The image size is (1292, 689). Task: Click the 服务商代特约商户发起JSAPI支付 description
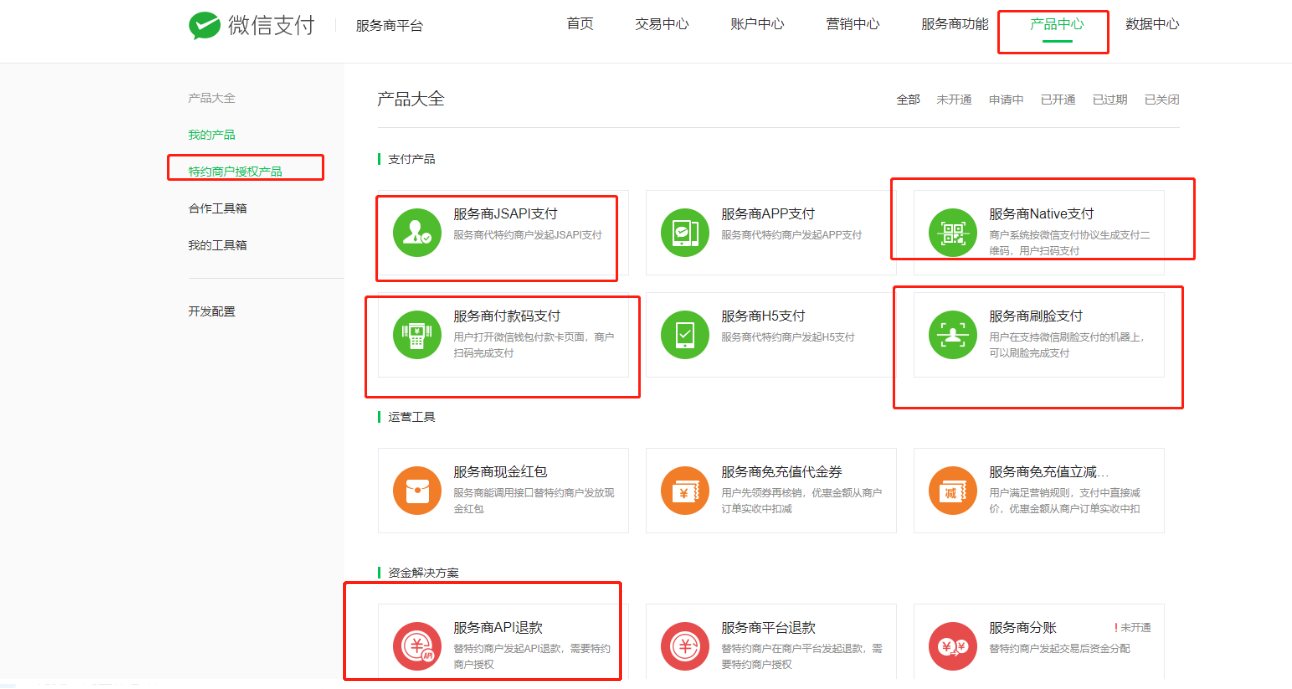(527, 235)
